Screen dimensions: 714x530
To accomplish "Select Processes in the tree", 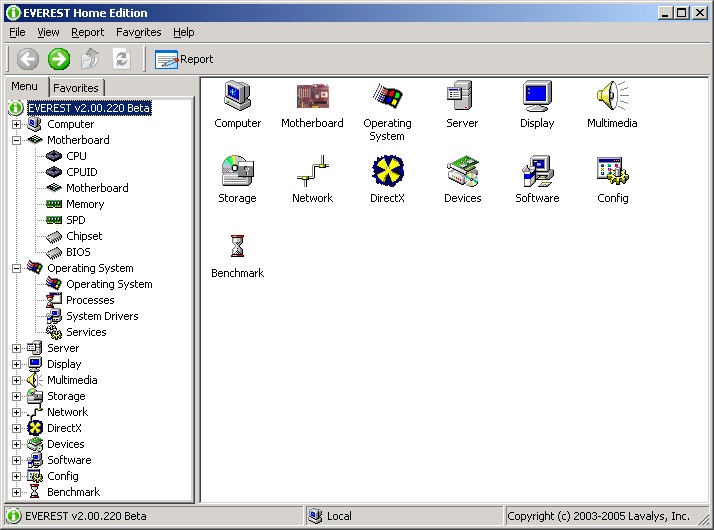I will [90, 300].
